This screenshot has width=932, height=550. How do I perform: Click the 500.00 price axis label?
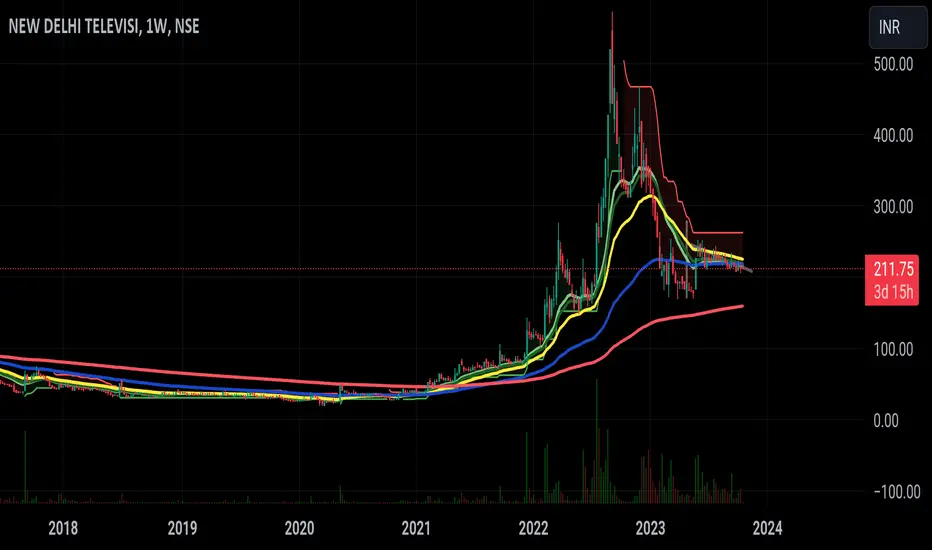click(893, 64)
